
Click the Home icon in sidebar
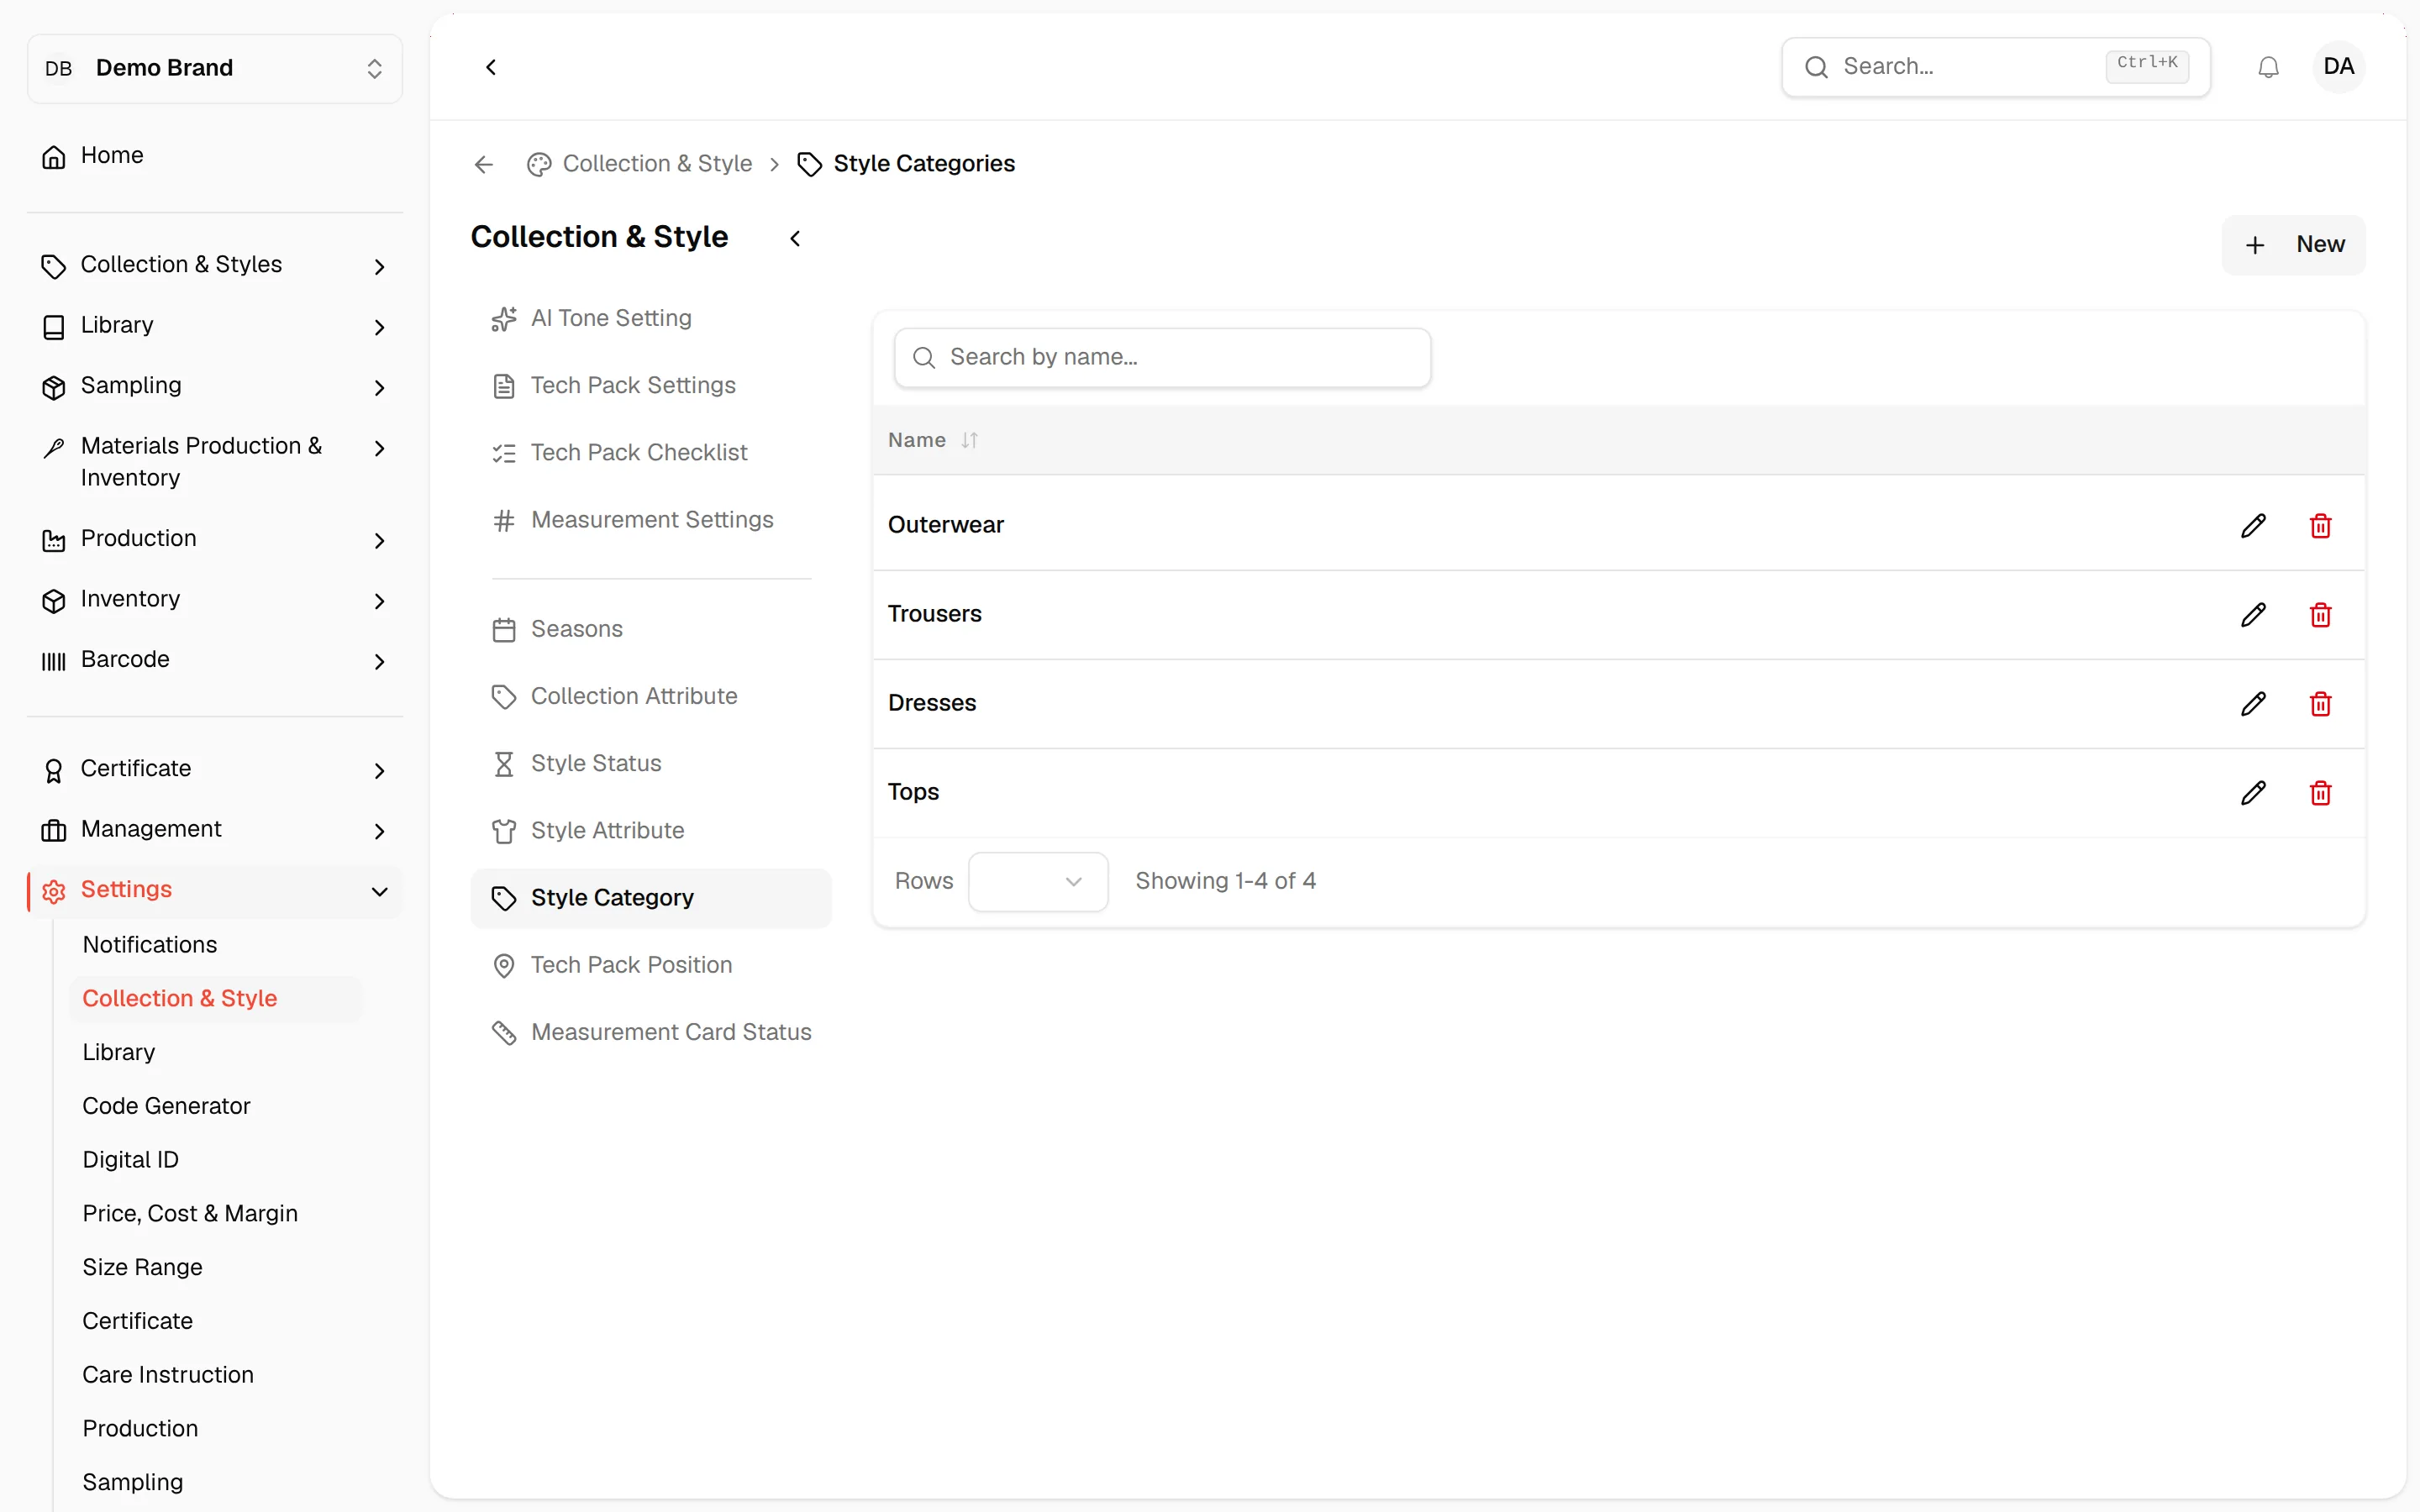click(x=54, y=156)
